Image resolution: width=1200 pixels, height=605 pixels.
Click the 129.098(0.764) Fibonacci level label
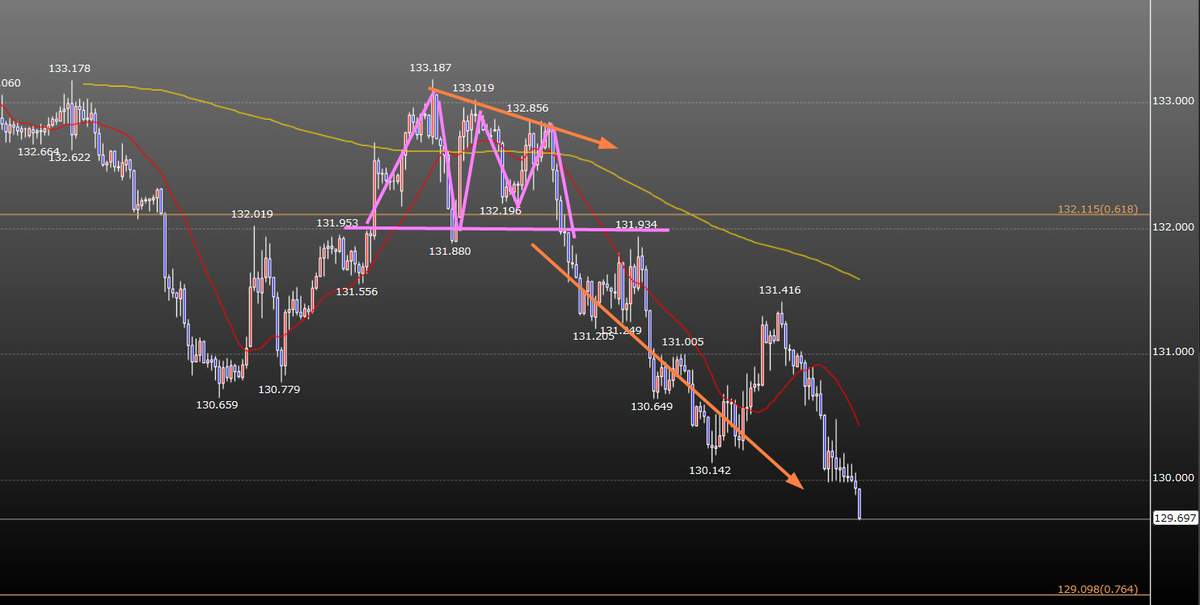1096,590
